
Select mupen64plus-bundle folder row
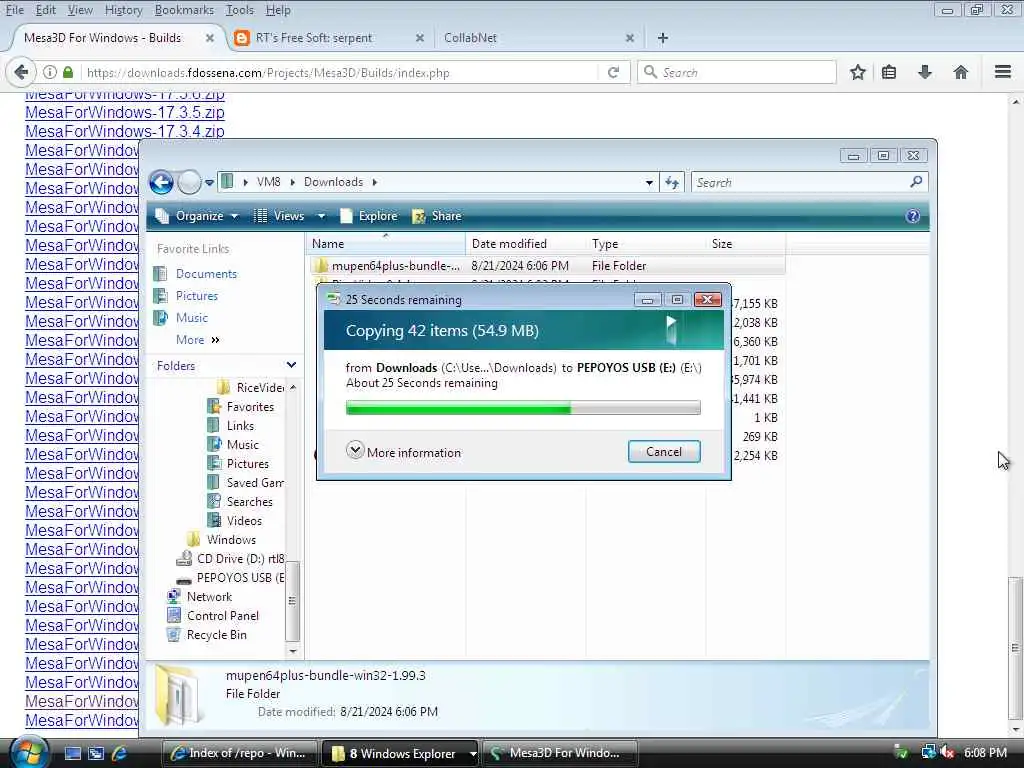547,266
